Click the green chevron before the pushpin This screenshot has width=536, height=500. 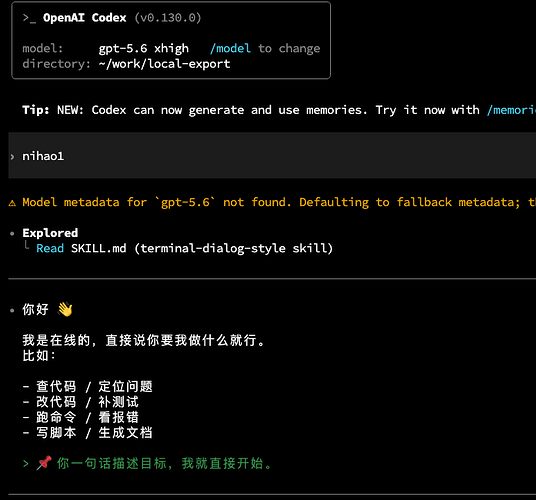[x=26, y=464]
